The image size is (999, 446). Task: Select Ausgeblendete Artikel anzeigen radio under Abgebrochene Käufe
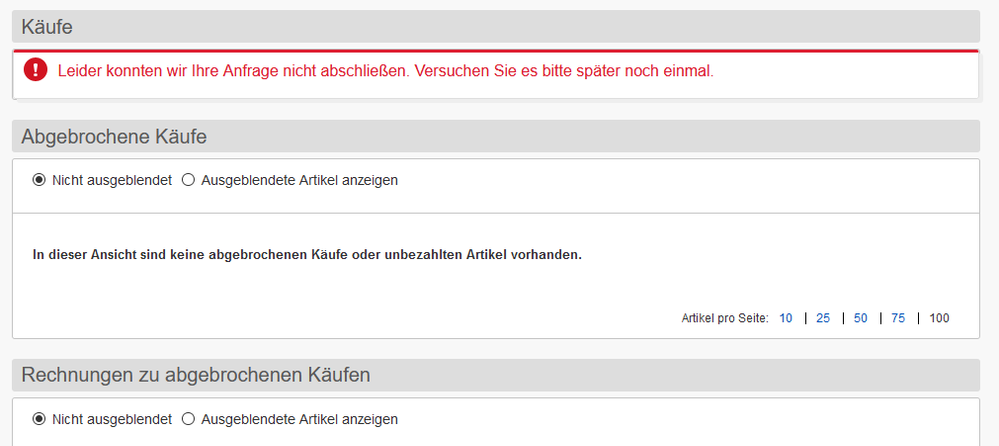click(x=188, y=180)
